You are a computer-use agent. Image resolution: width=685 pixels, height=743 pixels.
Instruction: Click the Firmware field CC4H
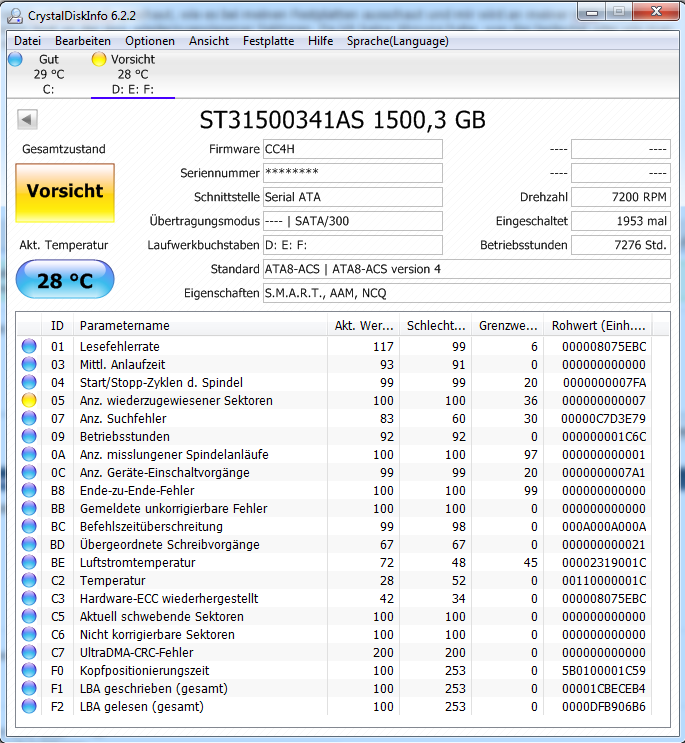point(353,149)
